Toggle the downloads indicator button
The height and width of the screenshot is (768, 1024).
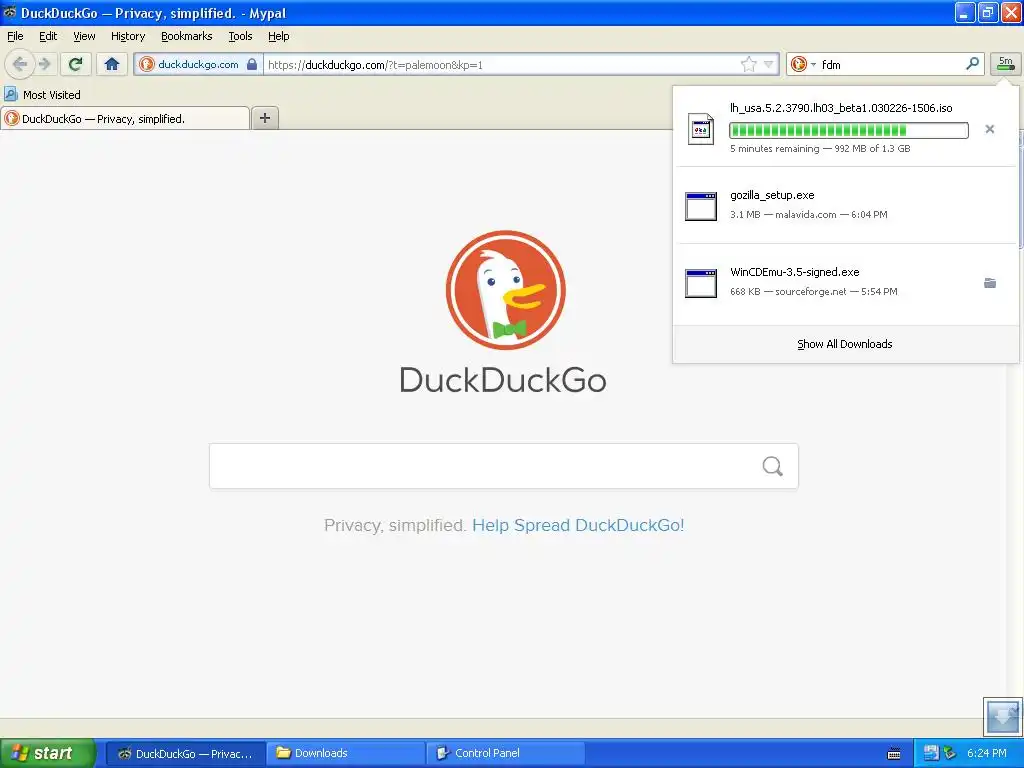(x=1006, y=64)
